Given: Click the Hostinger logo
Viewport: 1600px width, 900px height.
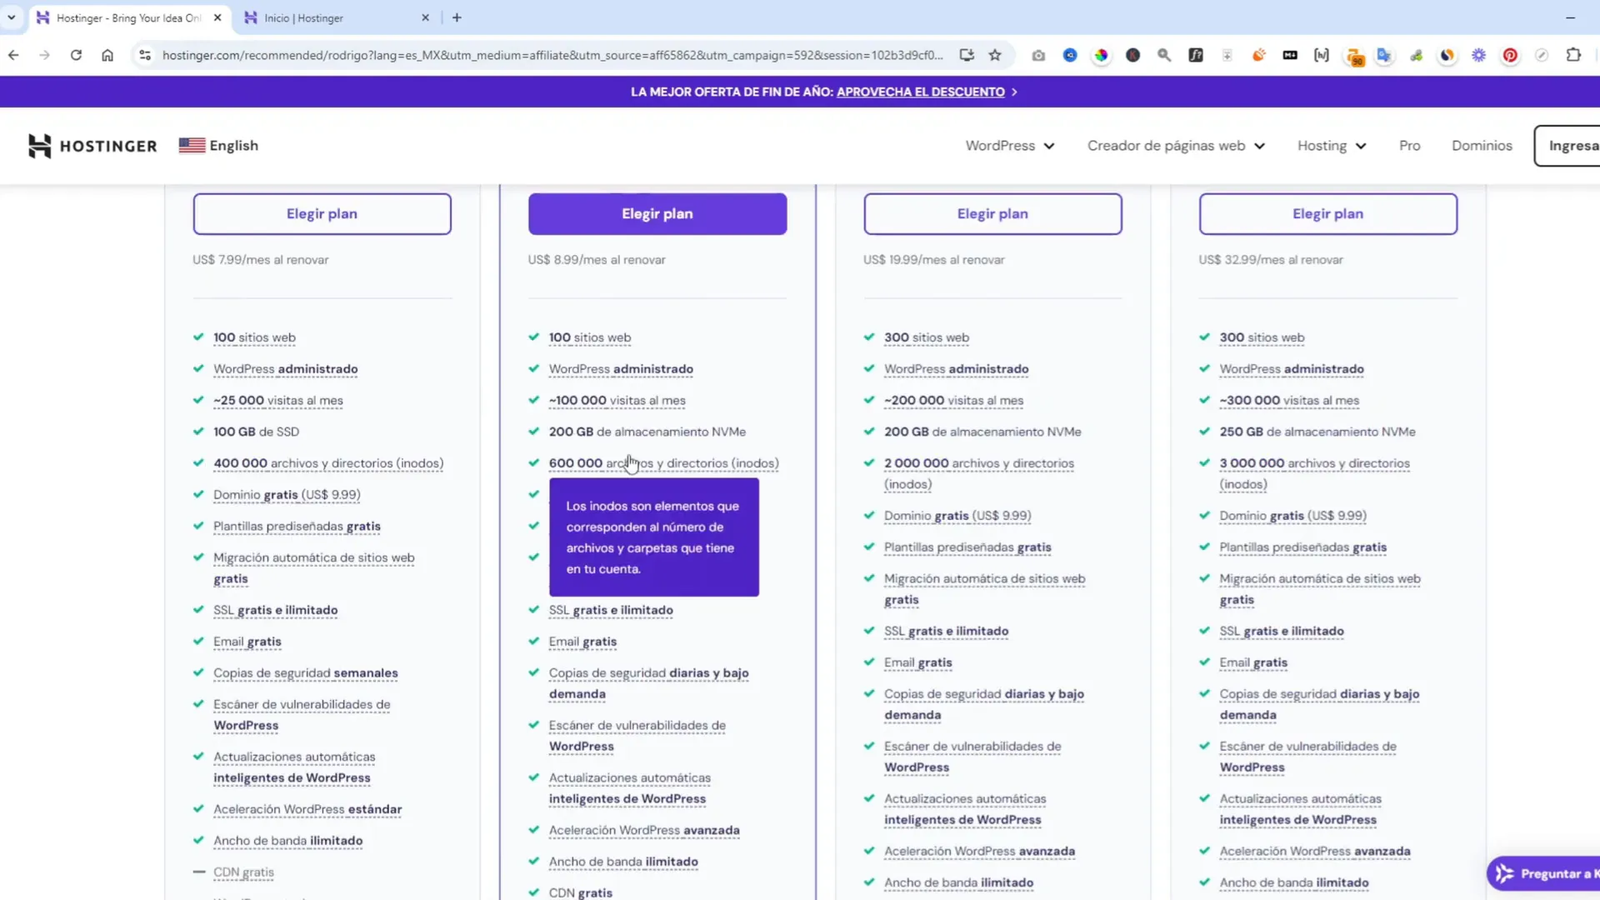Looking at the screenshot, I should point(92,146).
